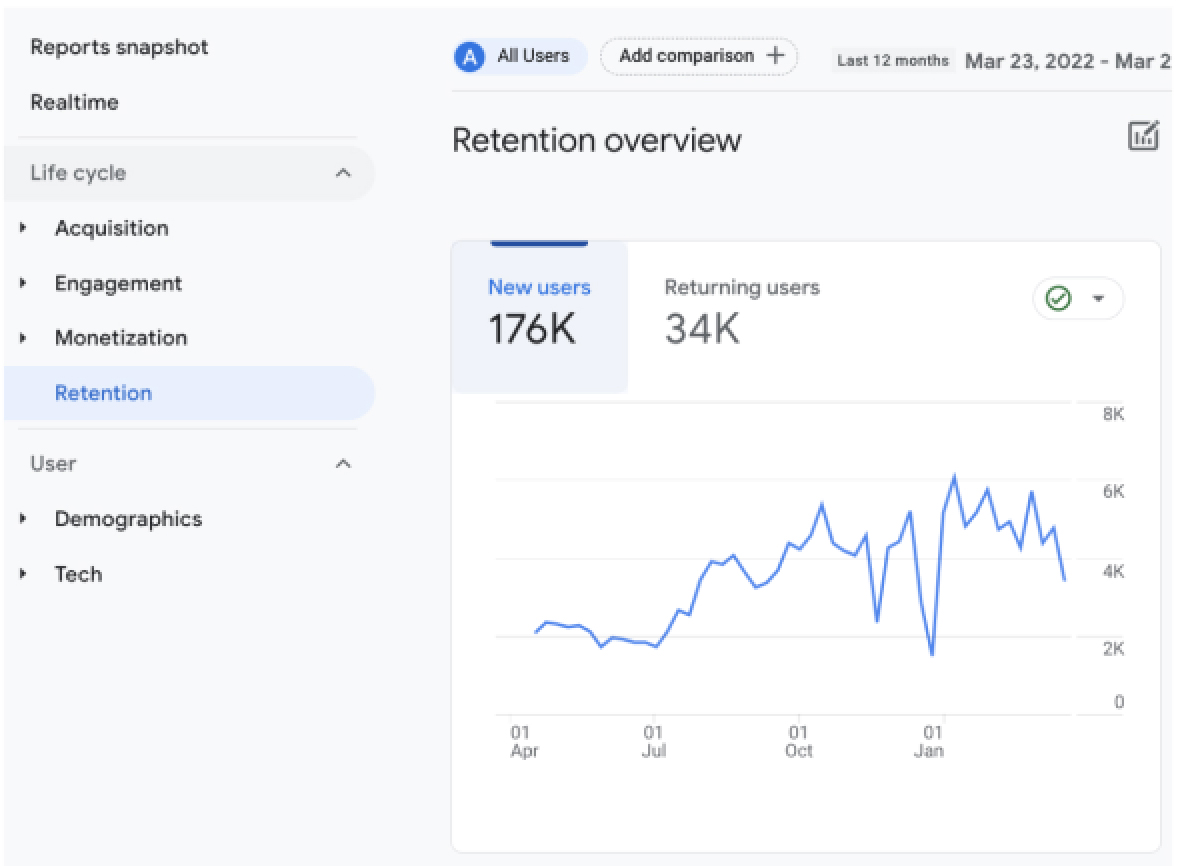
Task: Collapse the Life cycle section chevron
Action: click(x=343, y=173)
